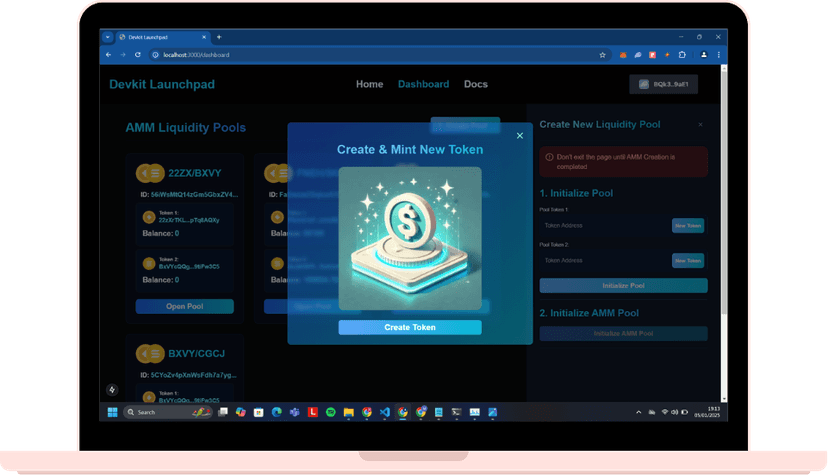Reload the page using the browser refresh icon
828x475 pixels.
click(x=139, y=54)
